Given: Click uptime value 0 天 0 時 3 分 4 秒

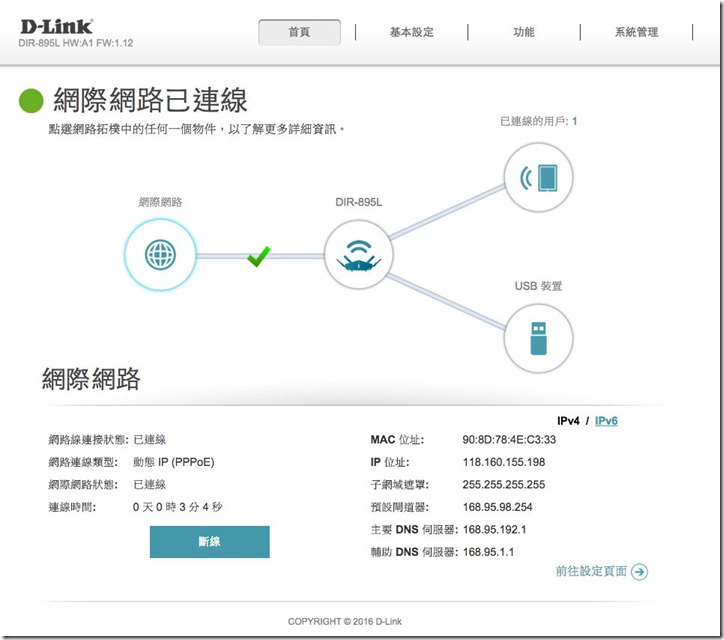Looking at the screenshot, I should (178, 507).
